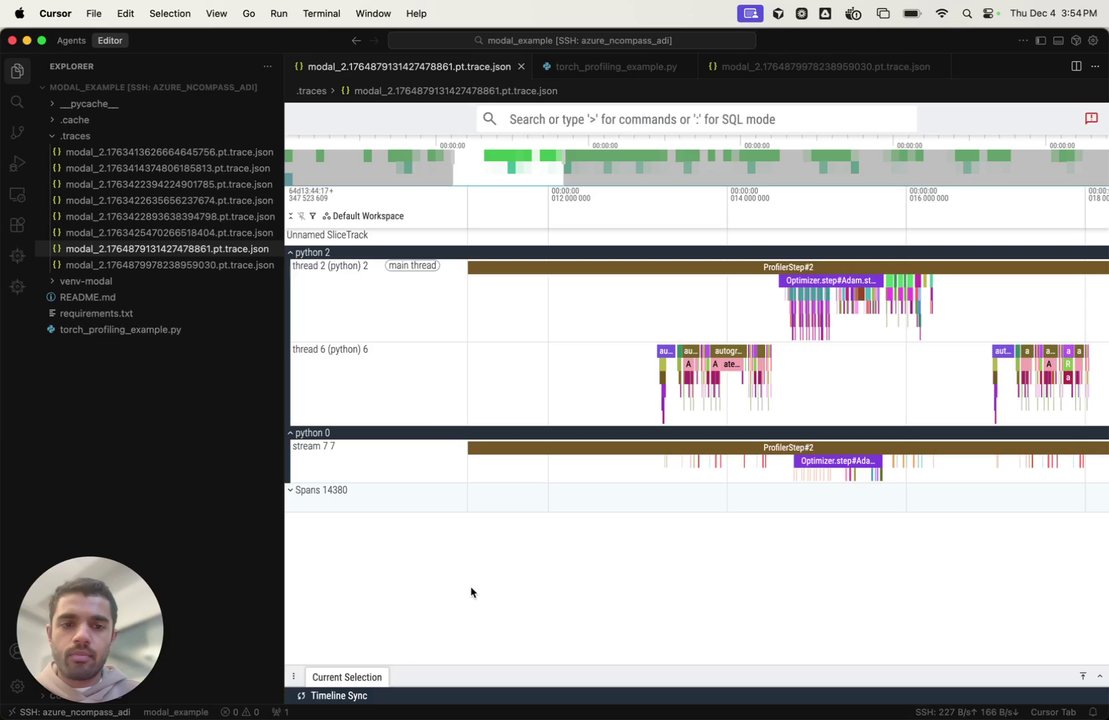Viewport: 1109px width, 720px height.
Task: Toggle primary sidebar visibility
Action: point(1040,40)
